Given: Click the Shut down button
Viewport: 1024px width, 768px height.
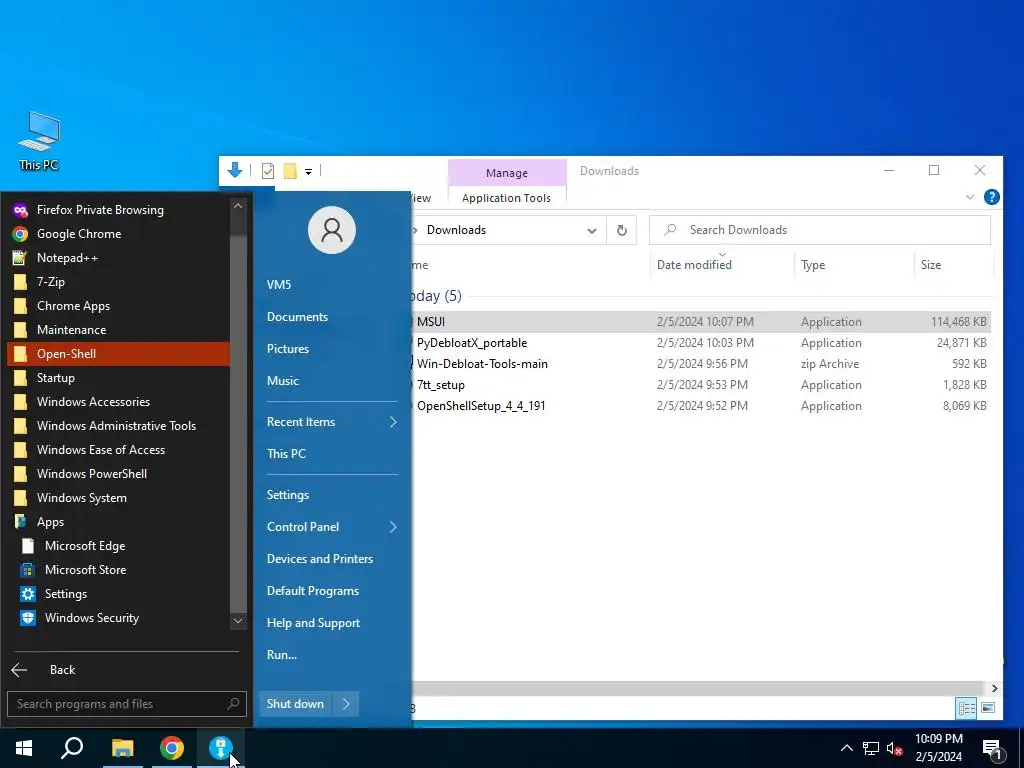Looking at the screenshot, I should coord(295,704).
